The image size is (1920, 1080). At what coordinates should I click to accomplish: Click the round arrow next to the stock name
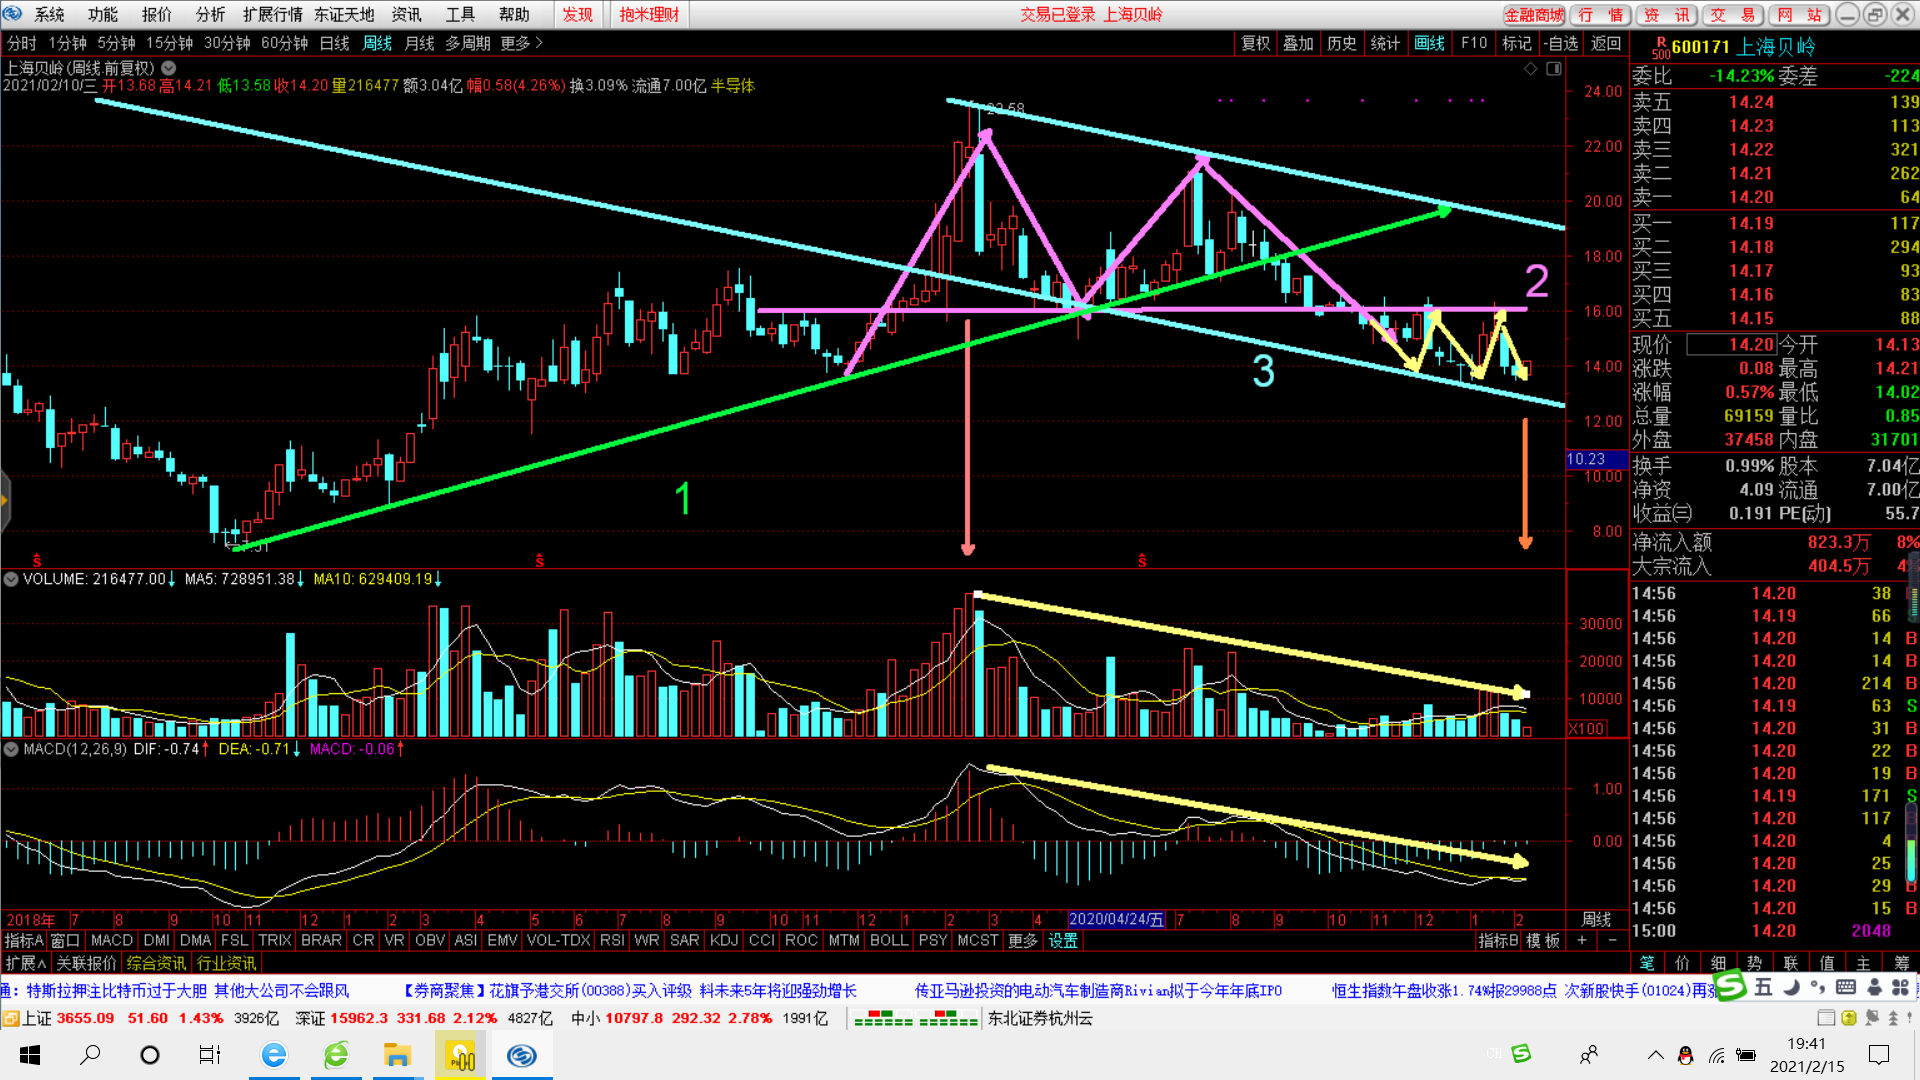[169, 68]
